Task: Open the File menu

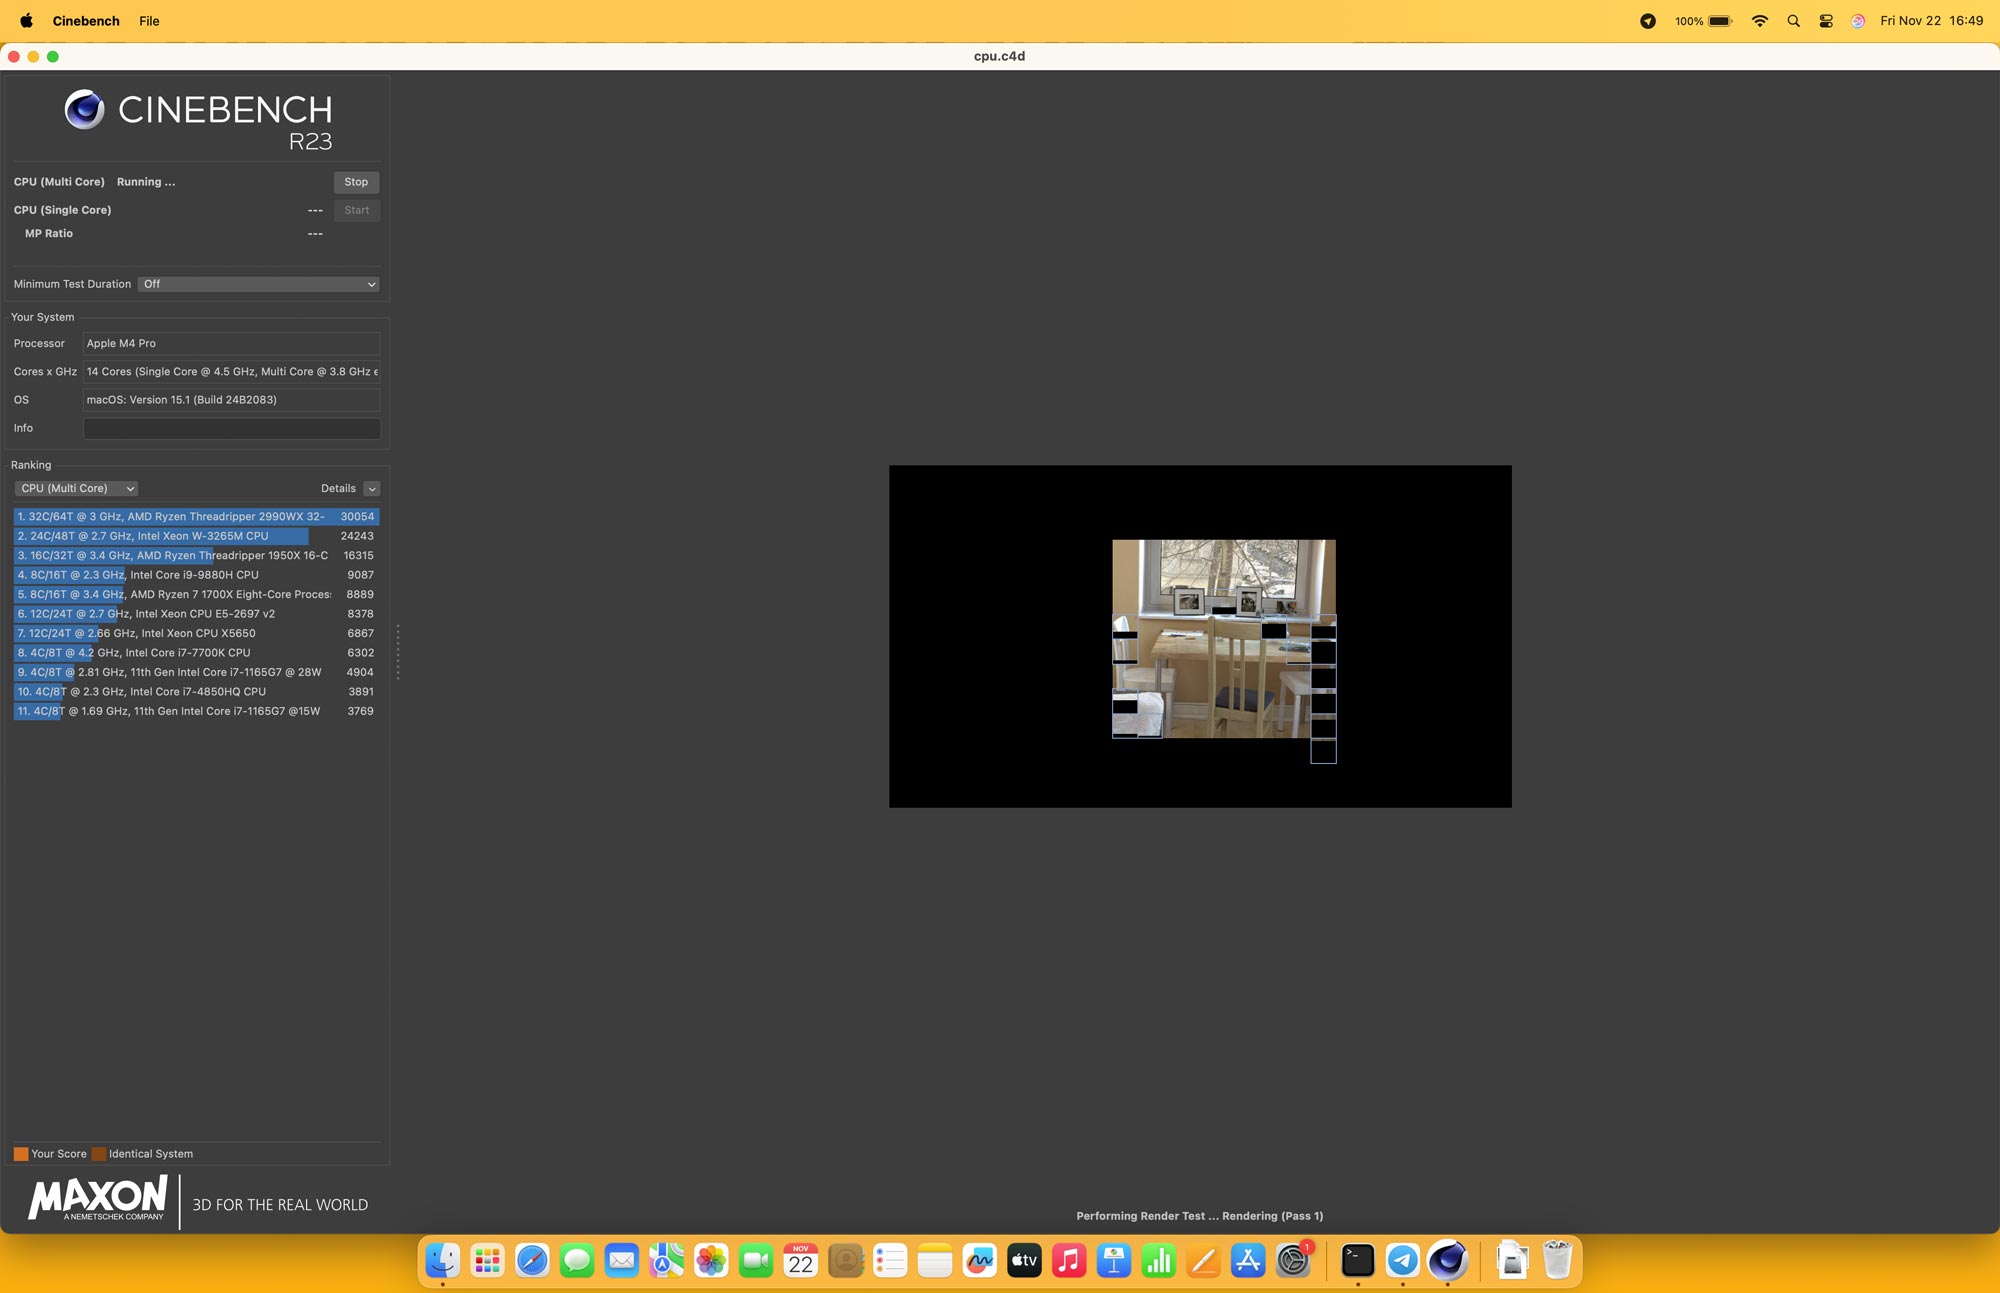Action: [149, 21]
